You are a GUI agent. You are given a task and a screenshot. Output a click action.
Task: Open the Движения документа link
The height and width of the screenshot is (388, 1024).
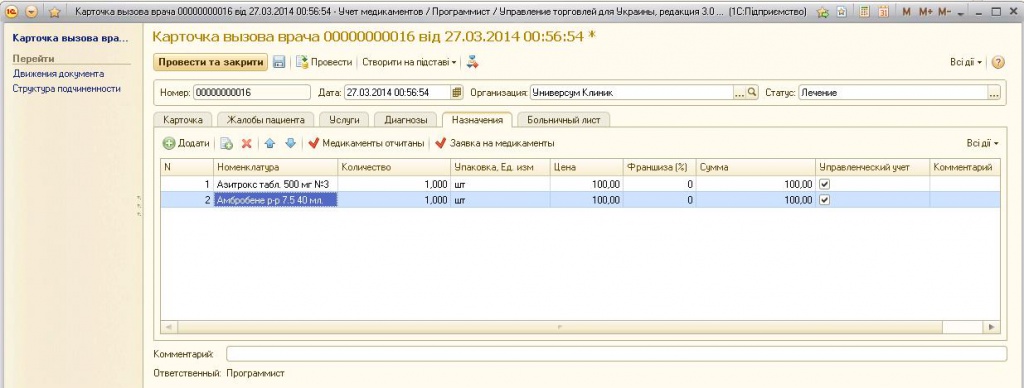tap(58, 74)
